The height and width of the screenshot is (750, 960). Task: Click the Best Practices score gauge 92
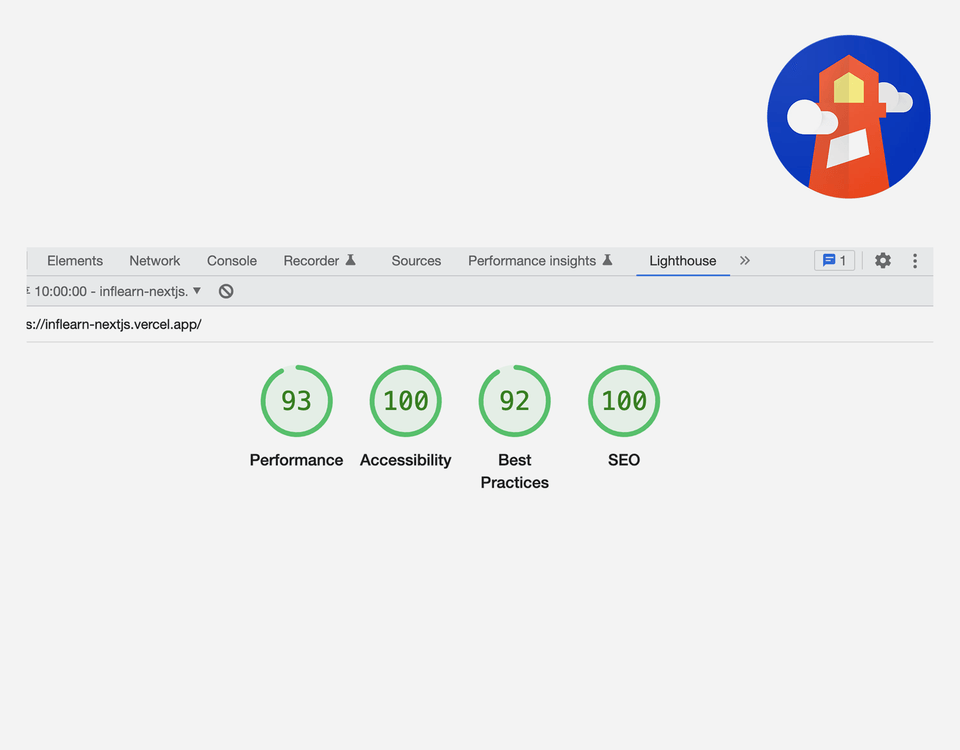[x=514, y=401]
